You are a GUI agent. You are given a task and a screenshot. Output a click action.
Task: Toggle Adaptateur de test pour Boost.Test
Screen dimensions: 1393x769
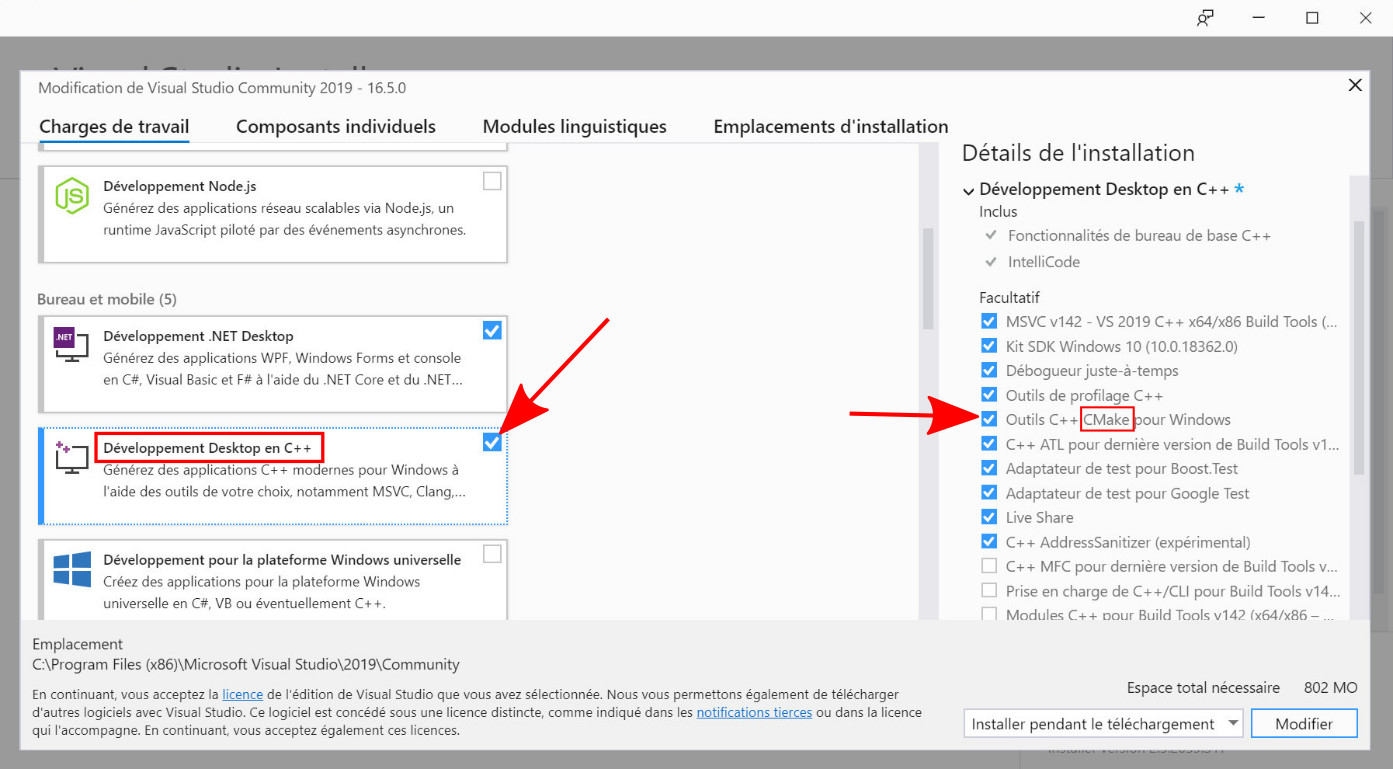(x=989, y=468)
